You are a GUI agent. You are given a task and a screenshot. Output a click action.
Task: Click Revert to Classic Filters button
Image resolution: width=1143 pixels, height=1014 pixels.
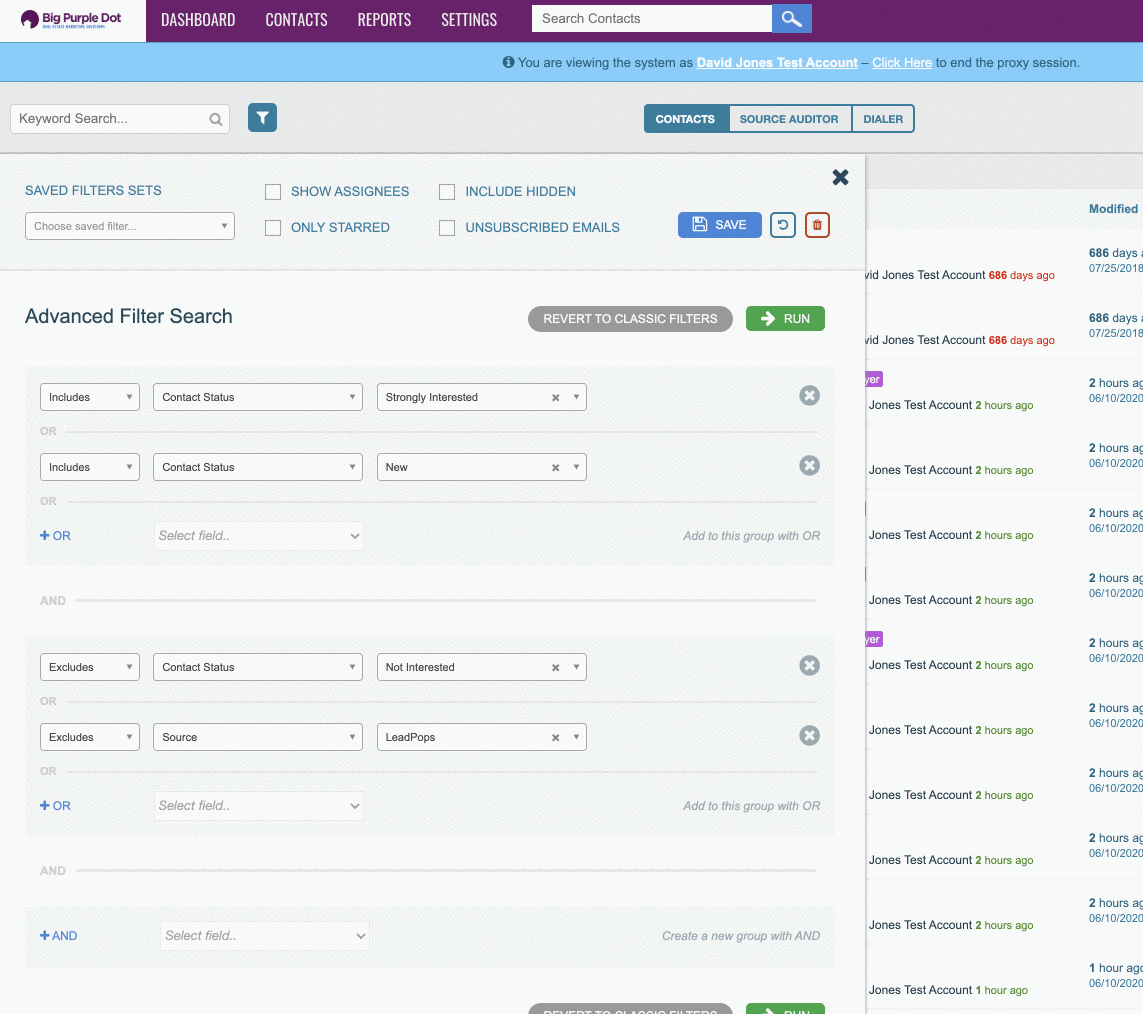[630, 319]
